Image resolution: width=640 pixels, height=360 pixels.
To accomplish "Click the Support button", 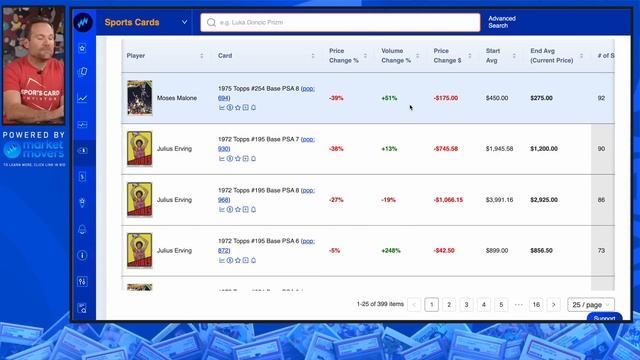I will click(x=604, y=317).
